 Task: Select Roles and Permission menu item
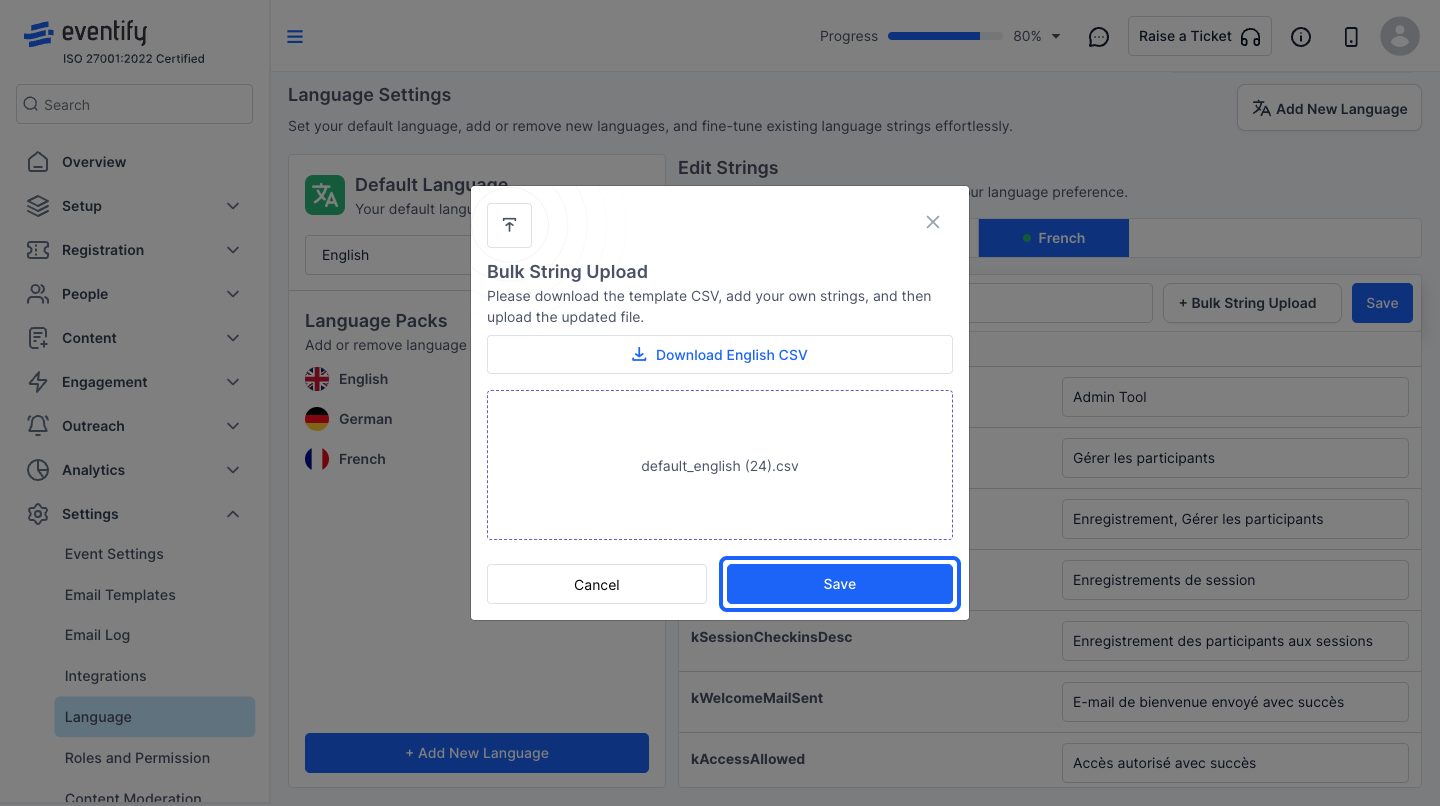click(x=137, y=758)
